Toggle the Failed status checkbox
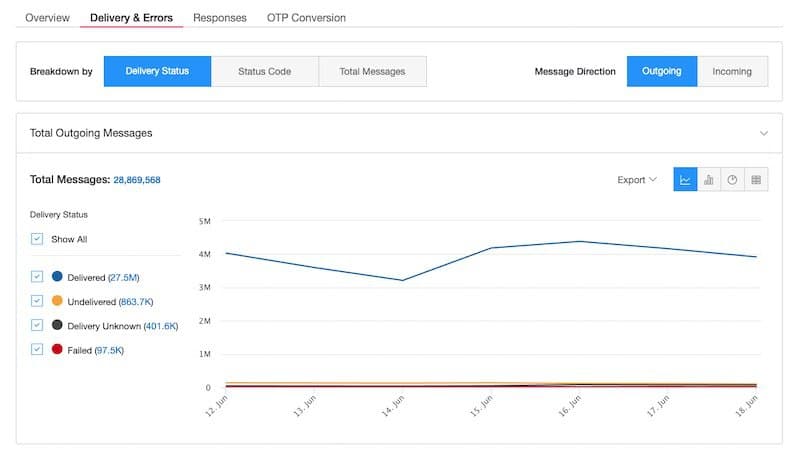Viewport: 800px width, 452px height. click(x=37, y=349)
